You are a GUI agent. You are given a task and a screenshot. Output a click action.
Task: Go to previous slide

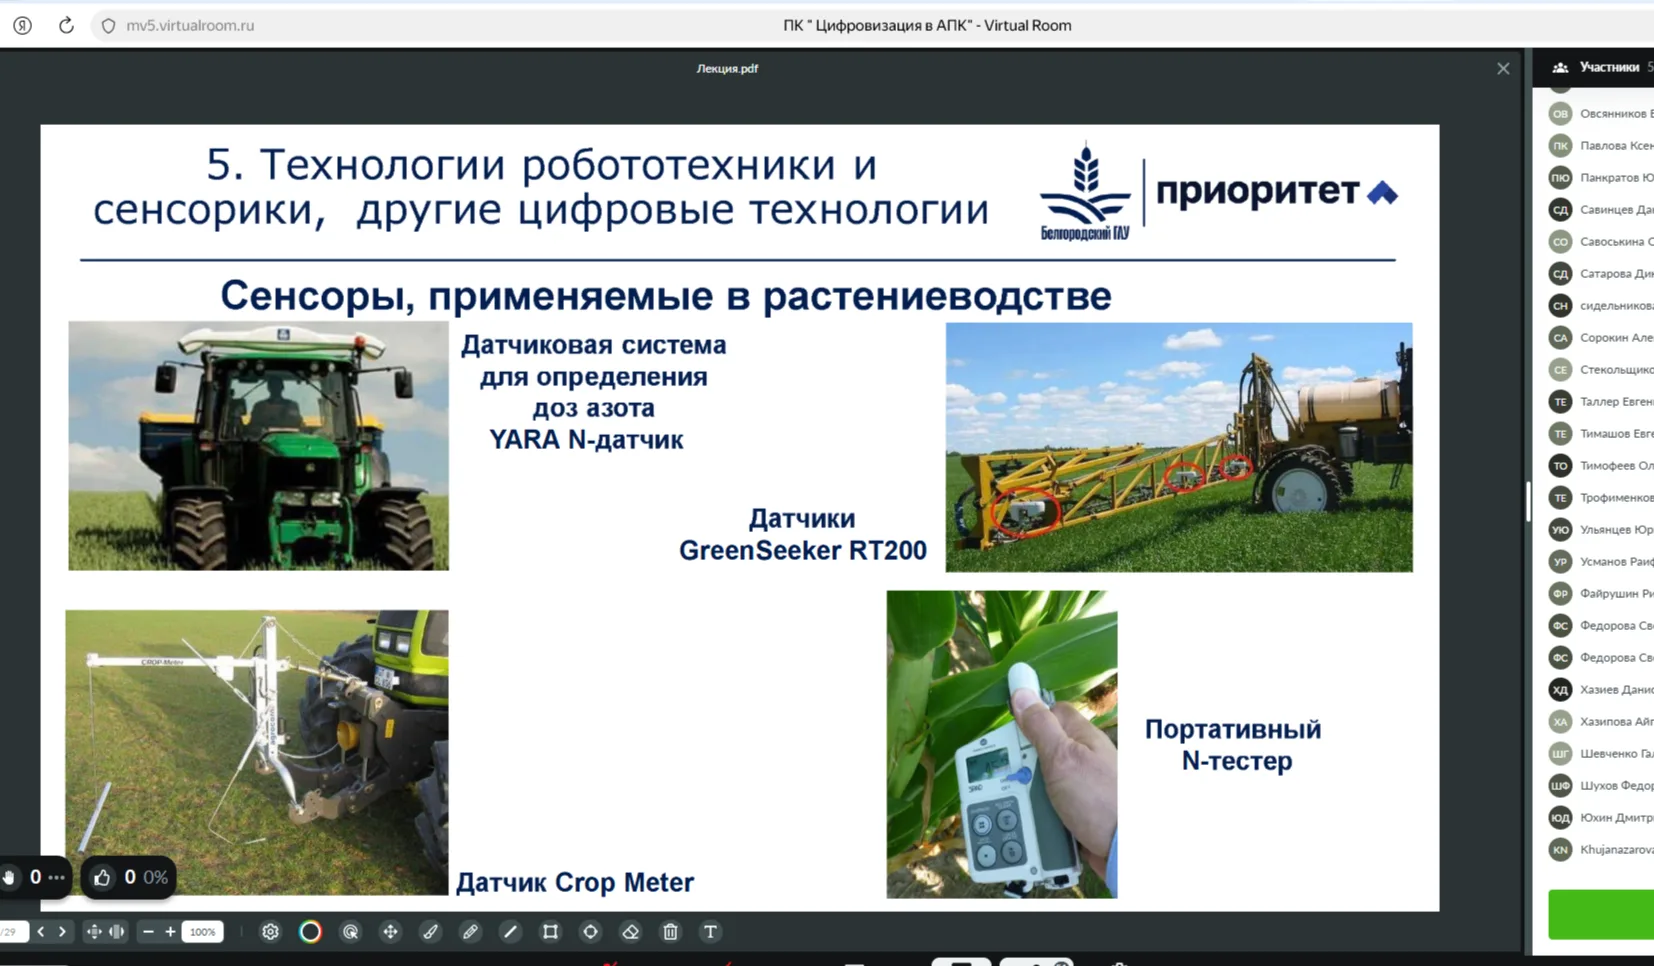[x=41, y=932]
